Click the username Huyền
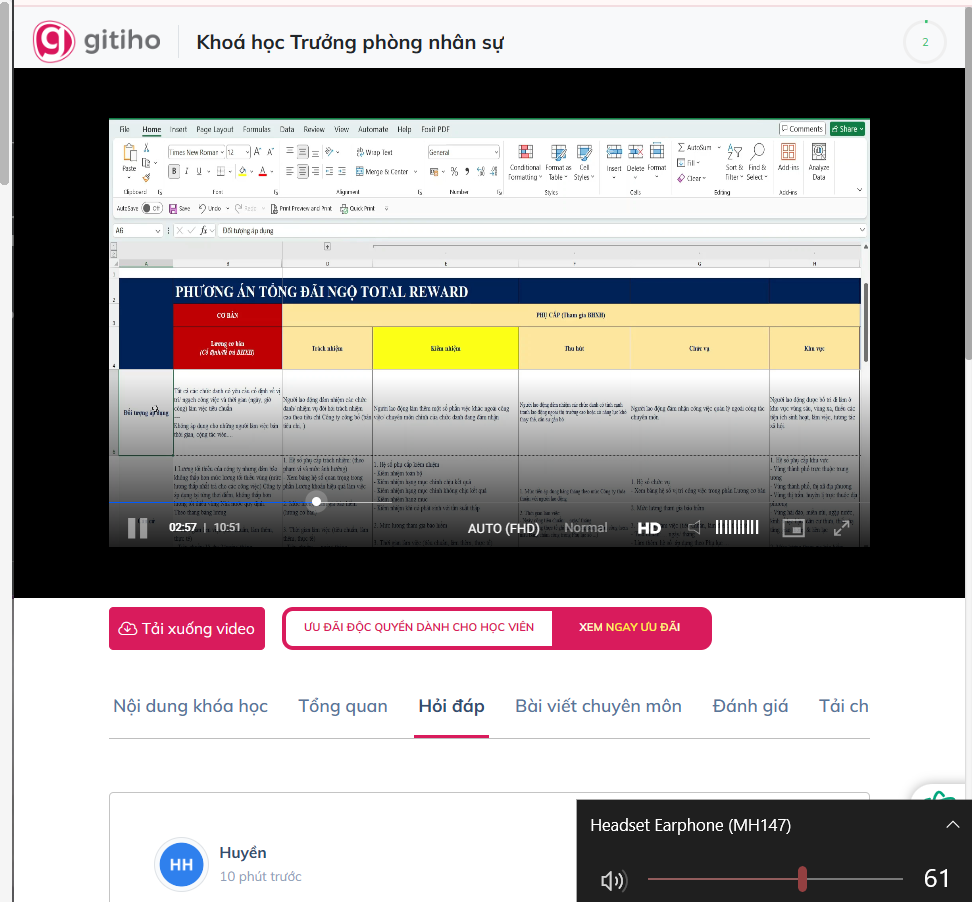 pos(243,853)
